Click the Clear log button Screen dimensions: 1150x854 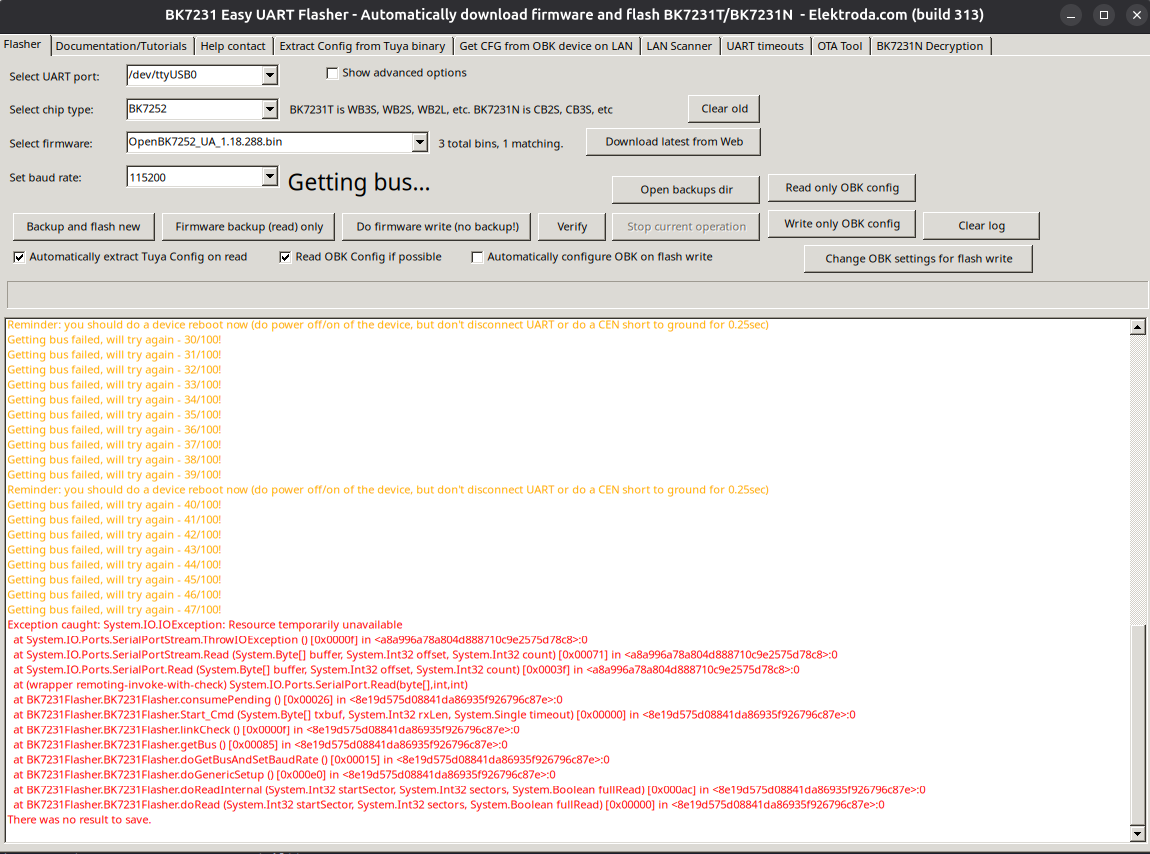click(x=981, y=226)
